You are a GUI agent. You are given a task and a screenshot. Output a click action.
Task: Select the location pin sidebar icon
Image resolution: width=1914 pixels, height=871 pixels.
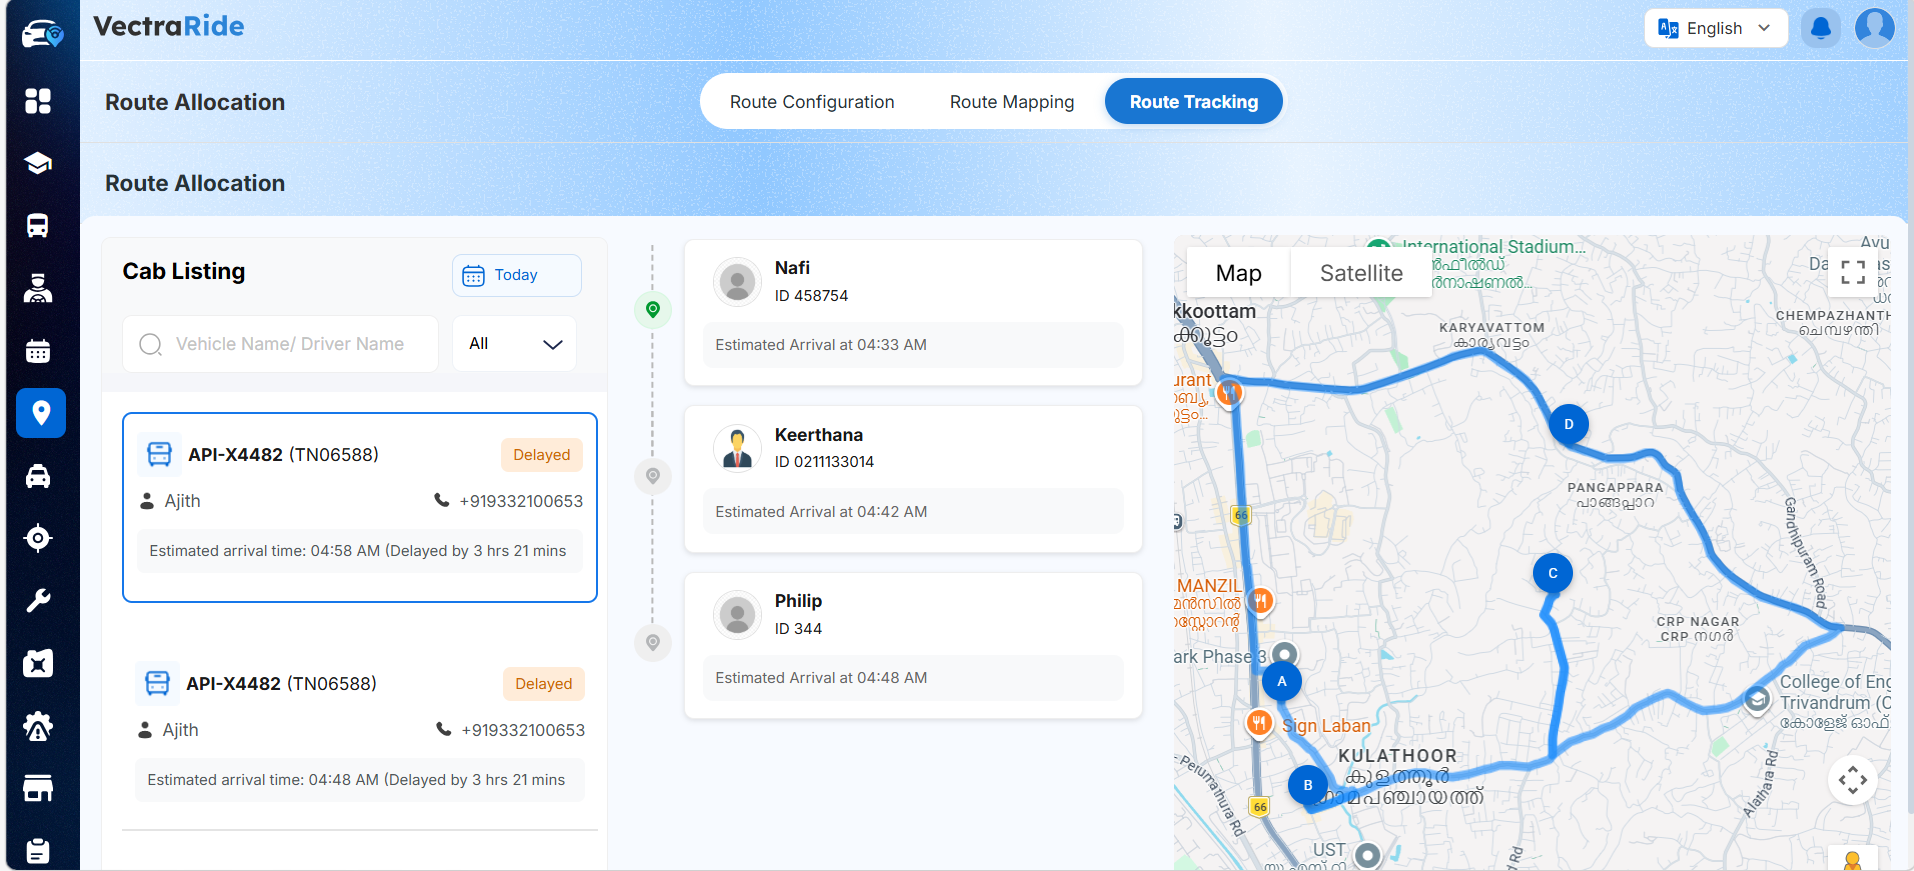pos(41,413)
